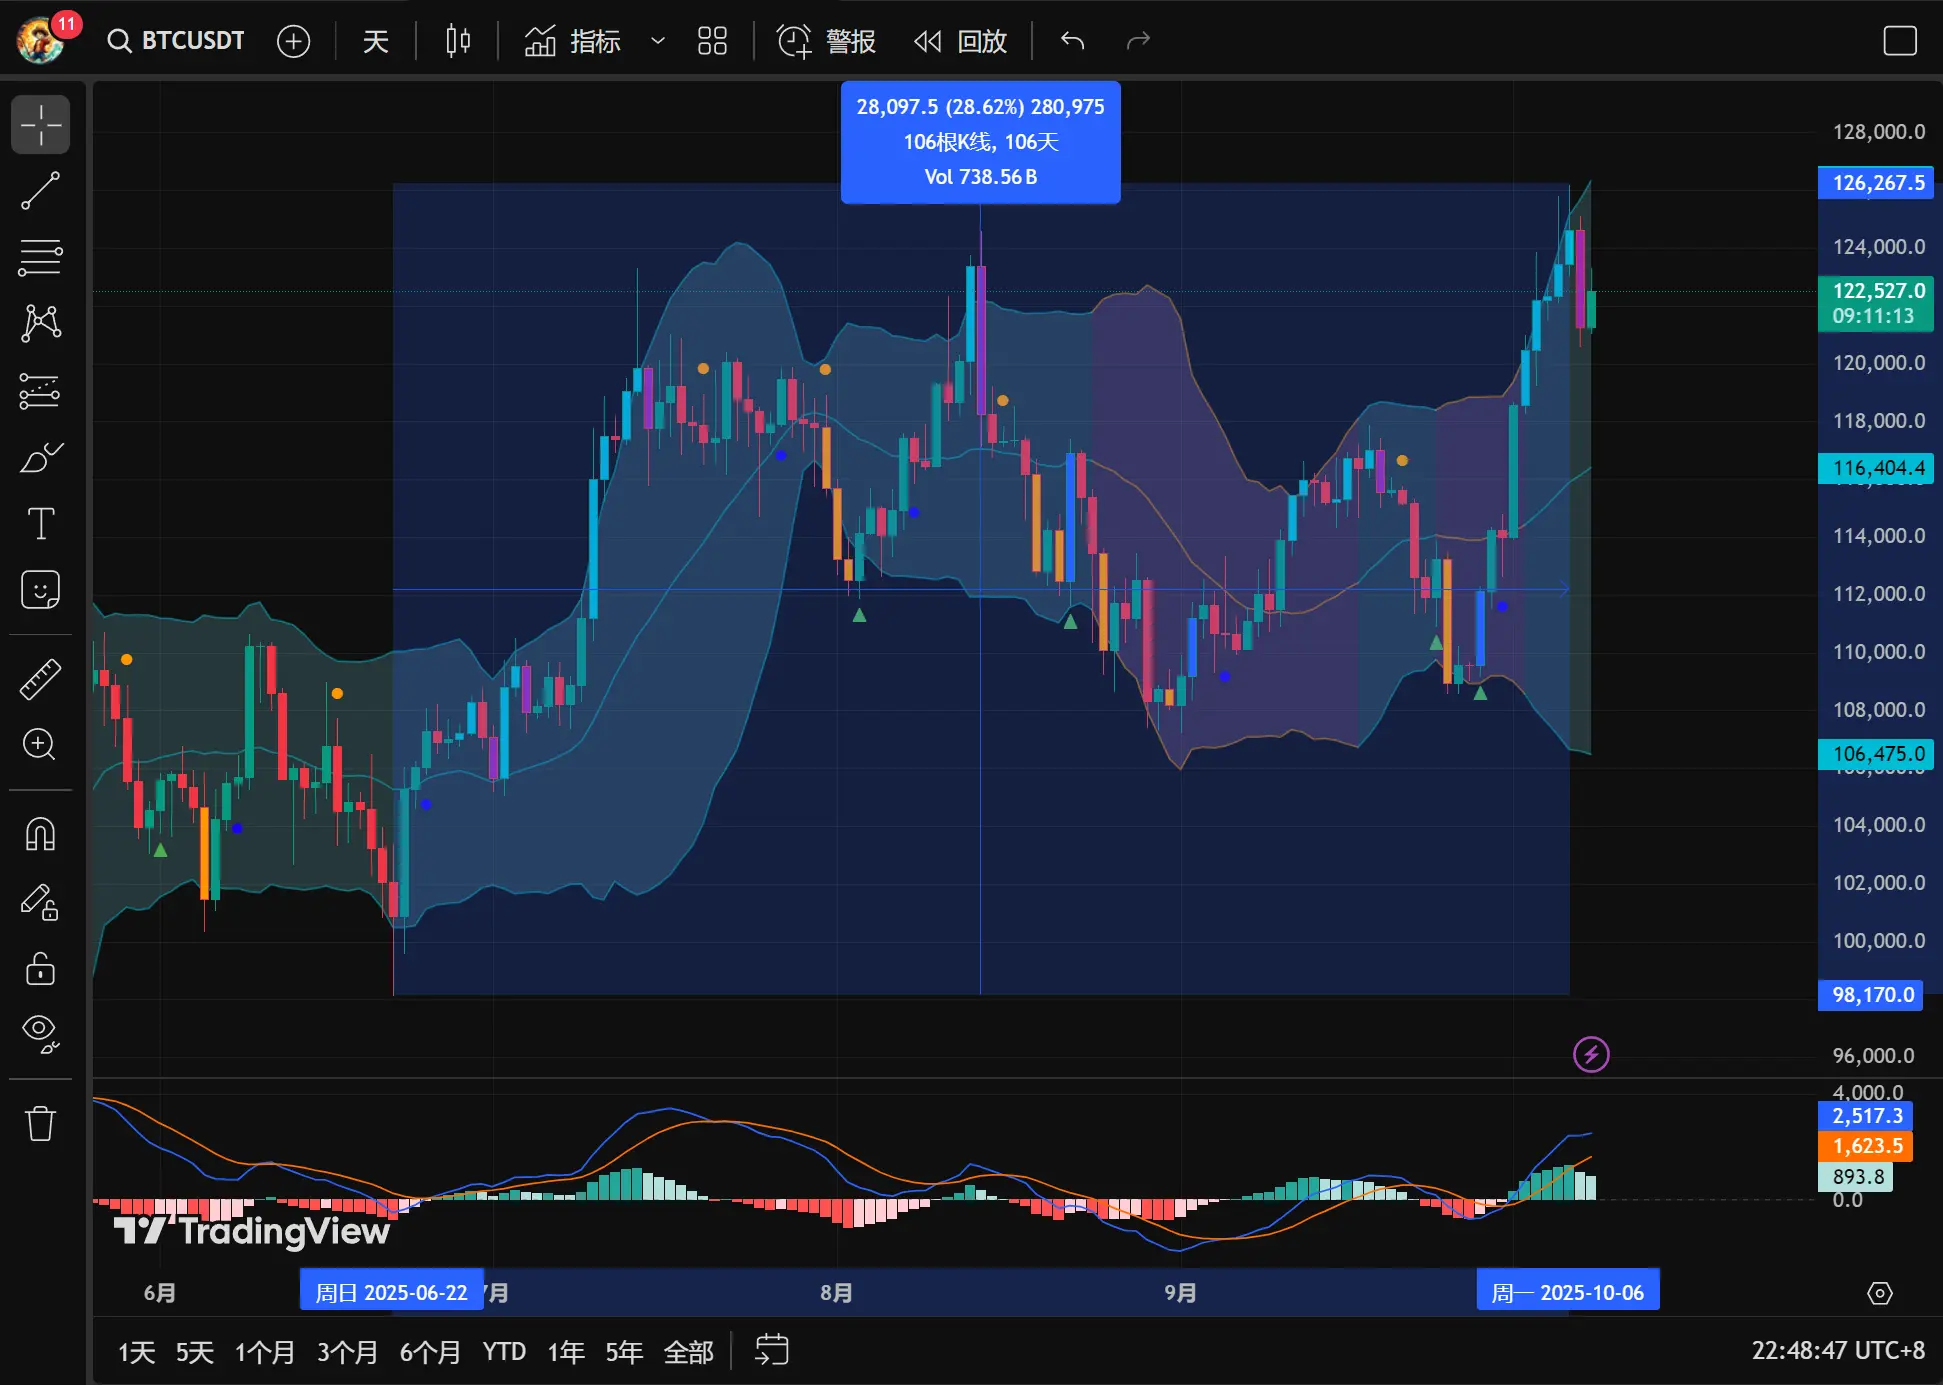Click the 126,267.5 price axis label
This screenshot has height=1385, width=1943.
coord(1876,183)
